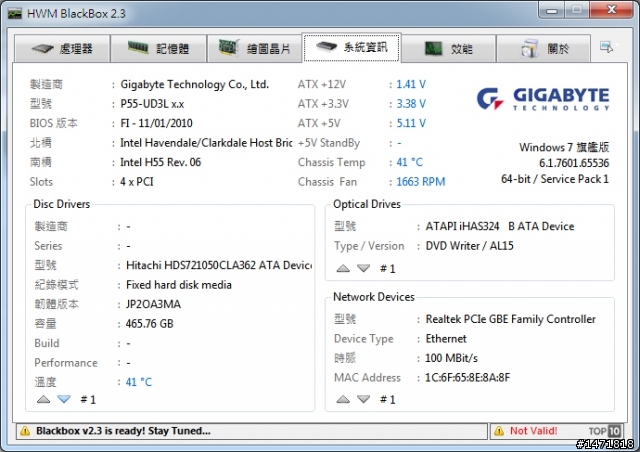Click the MAC address 1C:6F:65:8E:8A:8F
640x452 pixels.
tap(468, 377)
